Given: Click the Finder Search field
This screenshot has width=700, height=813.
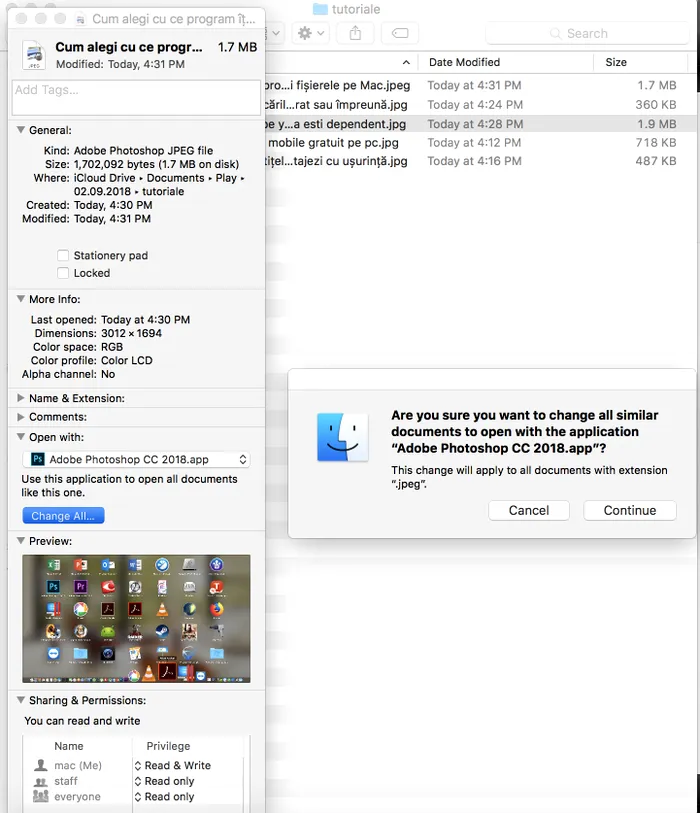Looking at the screenshot, I should point(587,33).
